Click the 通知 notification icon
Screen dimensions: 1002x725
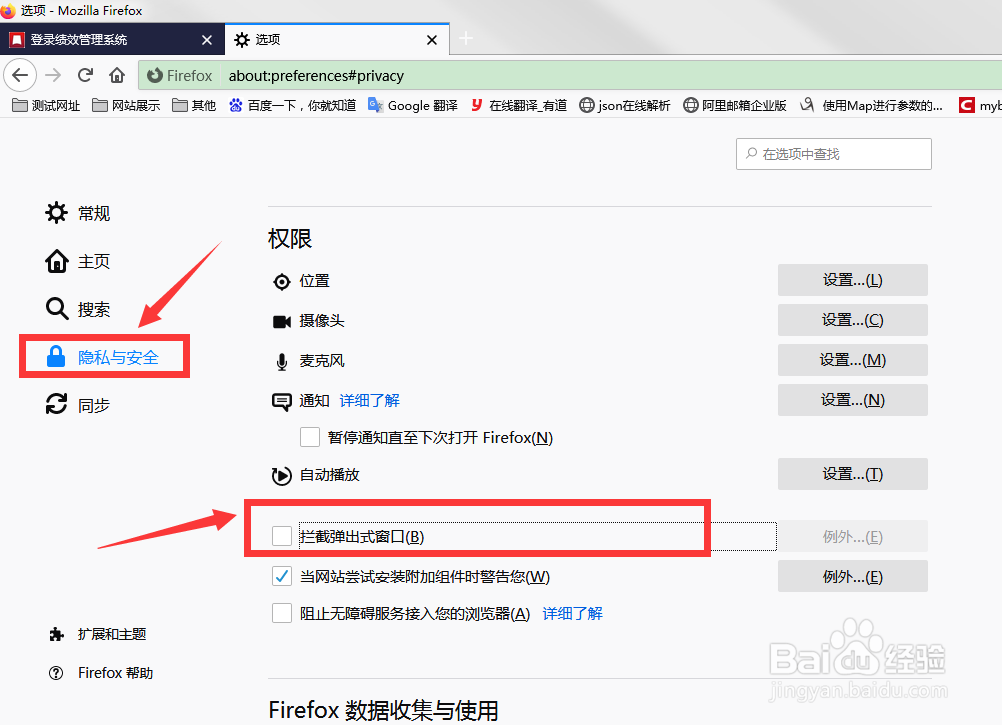click(x=281, y=402)
